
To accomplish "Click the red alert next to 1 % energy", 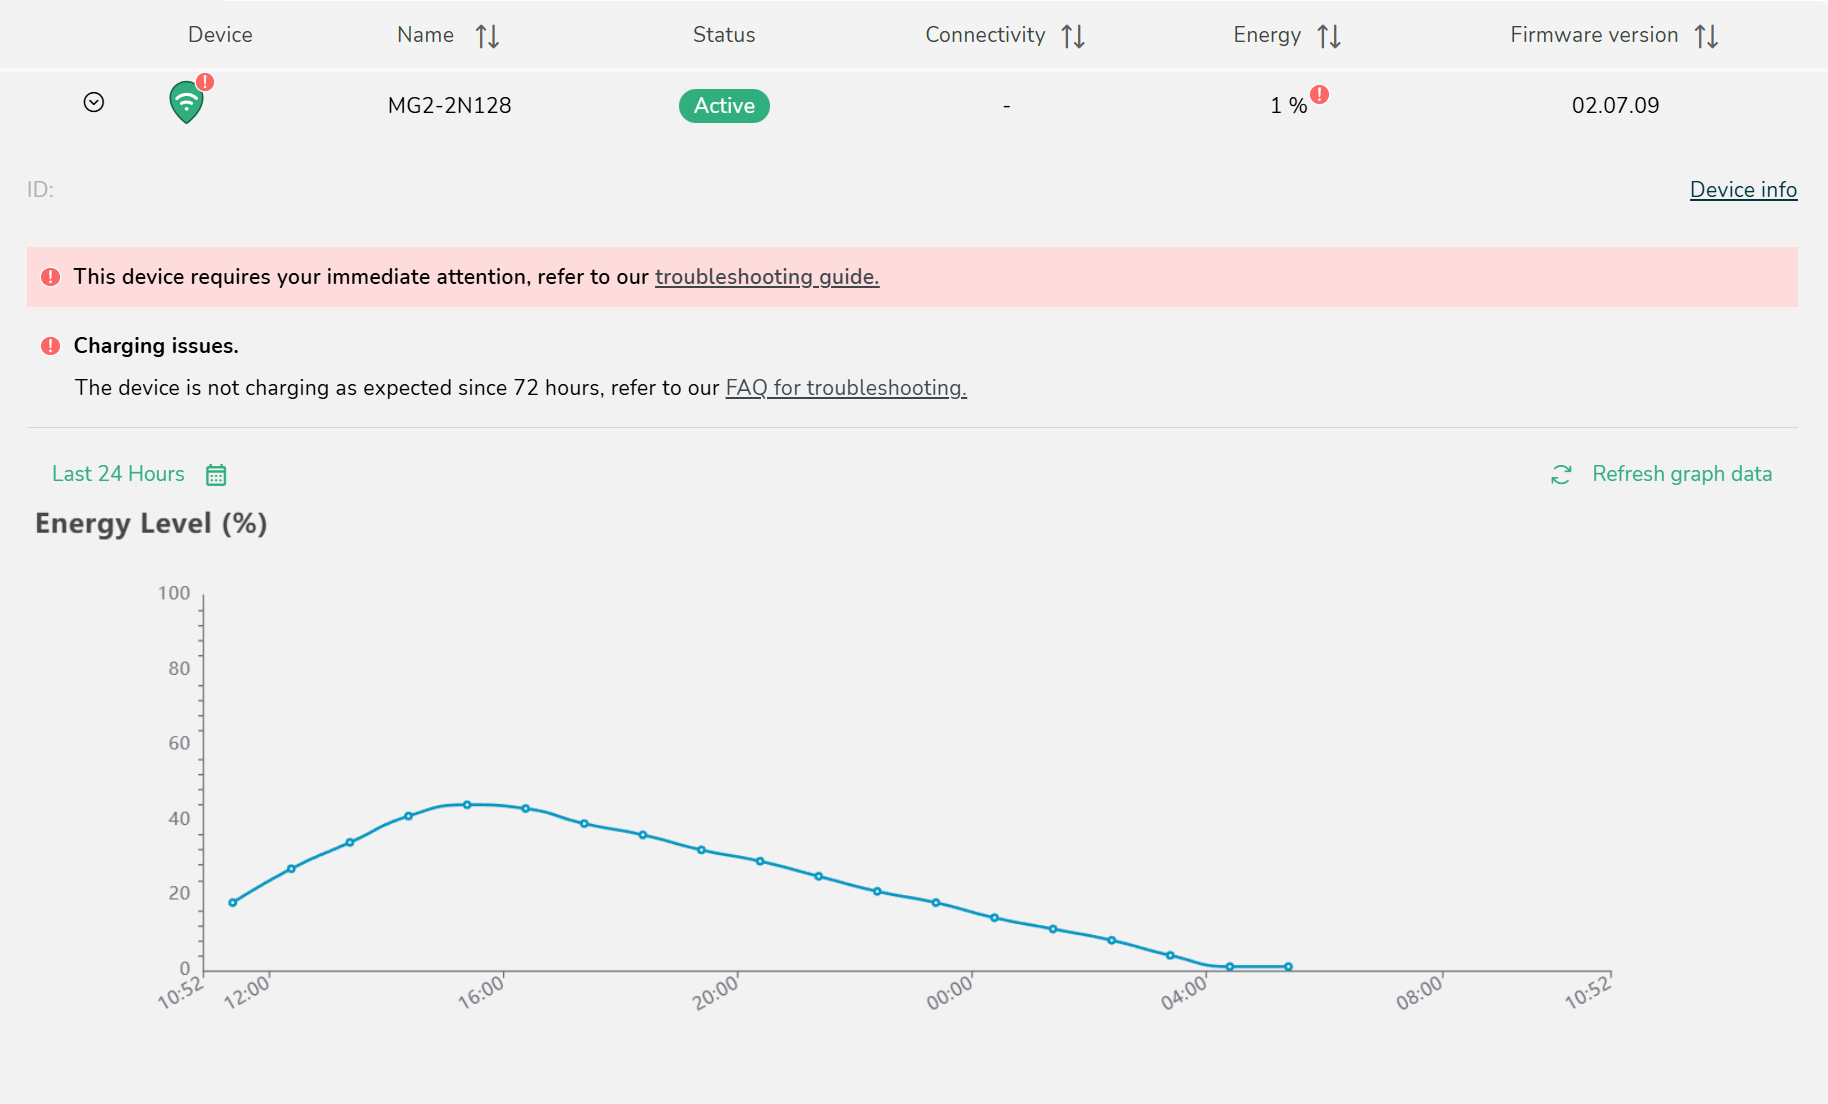I will 1320,95.
